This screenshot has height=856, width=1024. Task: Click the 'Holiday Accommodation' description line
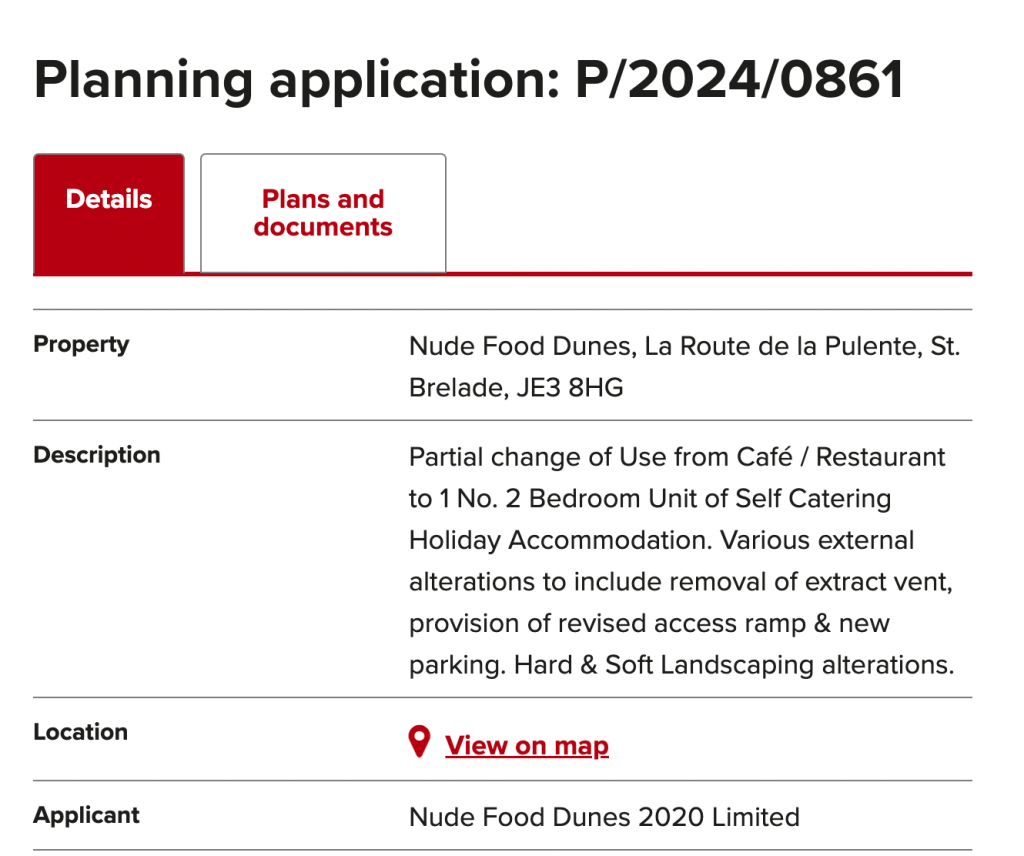pyautogui.click(x=662, y=540)
